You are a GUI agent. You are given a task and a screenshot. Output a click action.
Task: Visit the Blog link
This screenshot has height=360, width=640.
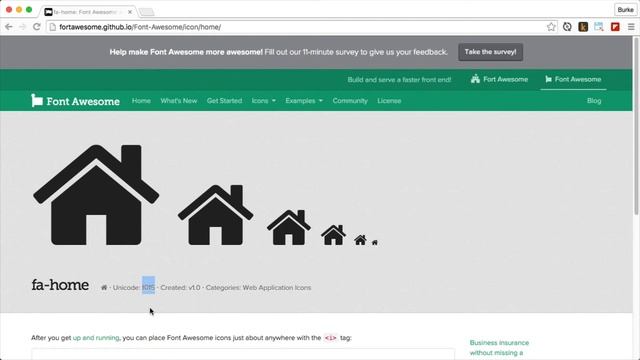tap(594, 101)
